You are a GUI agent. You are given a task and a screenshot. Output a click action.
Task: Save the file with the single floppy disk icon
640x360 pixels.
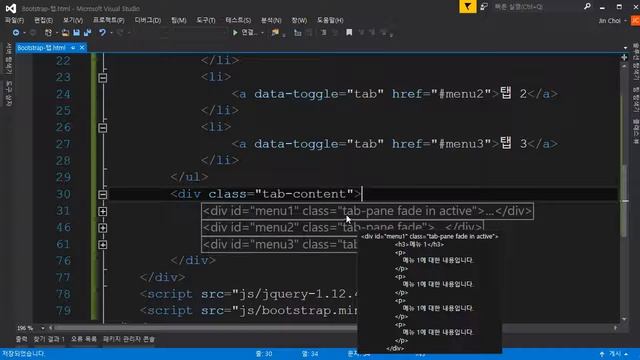pyautogui.click(x=76, y=32)
